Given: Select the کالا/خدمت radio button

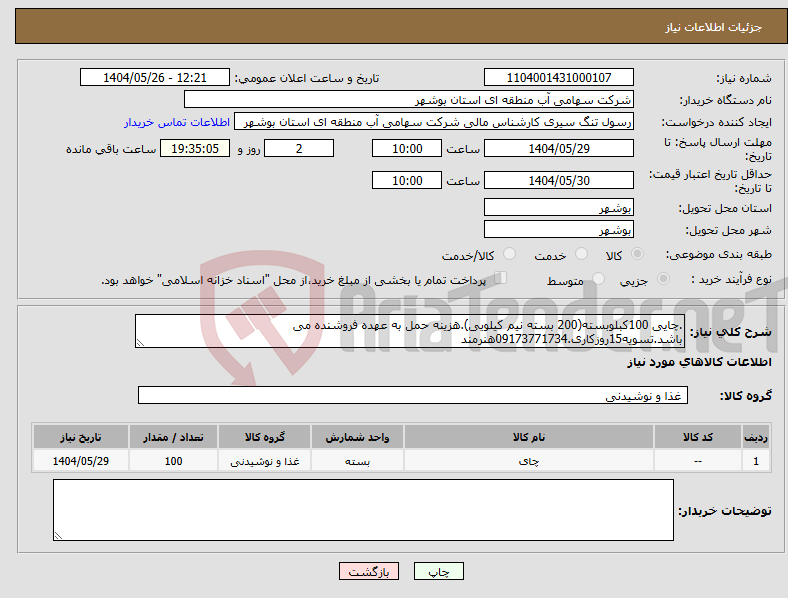Looking at the screenshot, I should [x=510, y=254].
